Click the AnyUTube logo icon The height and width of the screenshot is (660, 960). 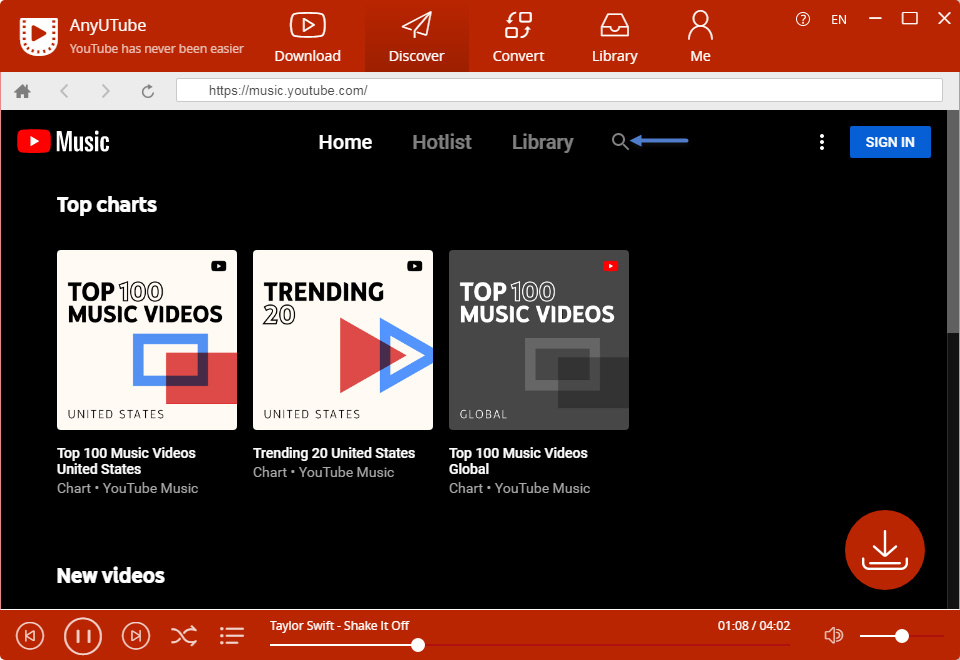39,37
